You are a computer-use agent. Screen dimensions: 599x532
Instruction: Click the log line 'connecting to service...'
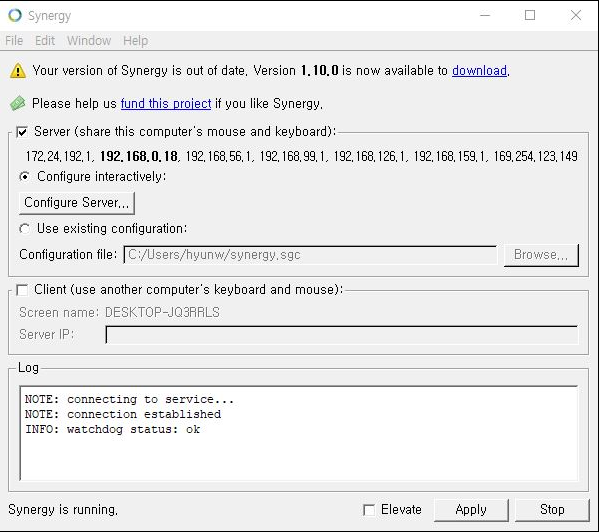(150, 399)
